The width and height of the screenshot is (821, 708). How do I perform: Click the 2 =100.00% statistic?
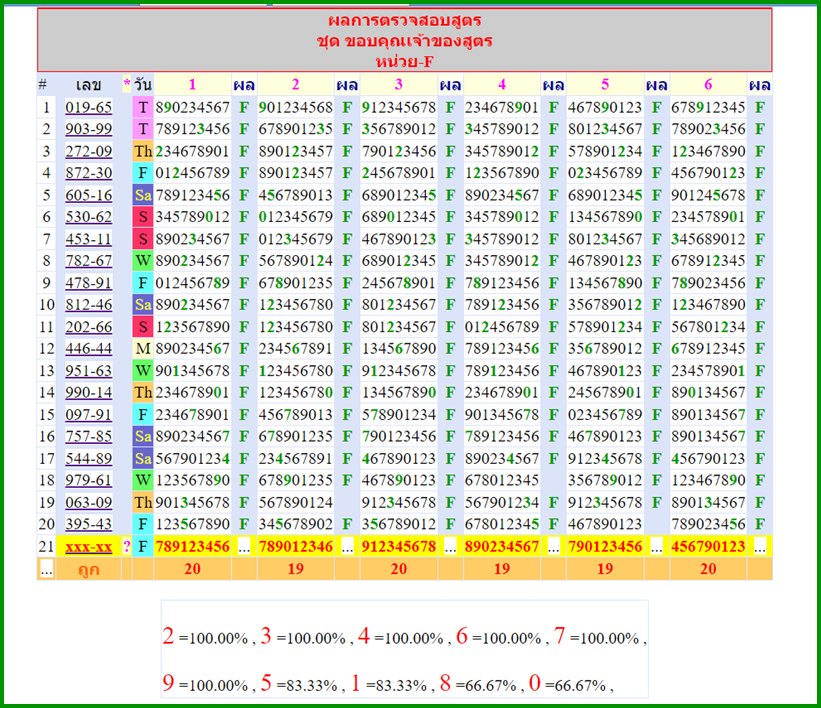coord(205,637)
